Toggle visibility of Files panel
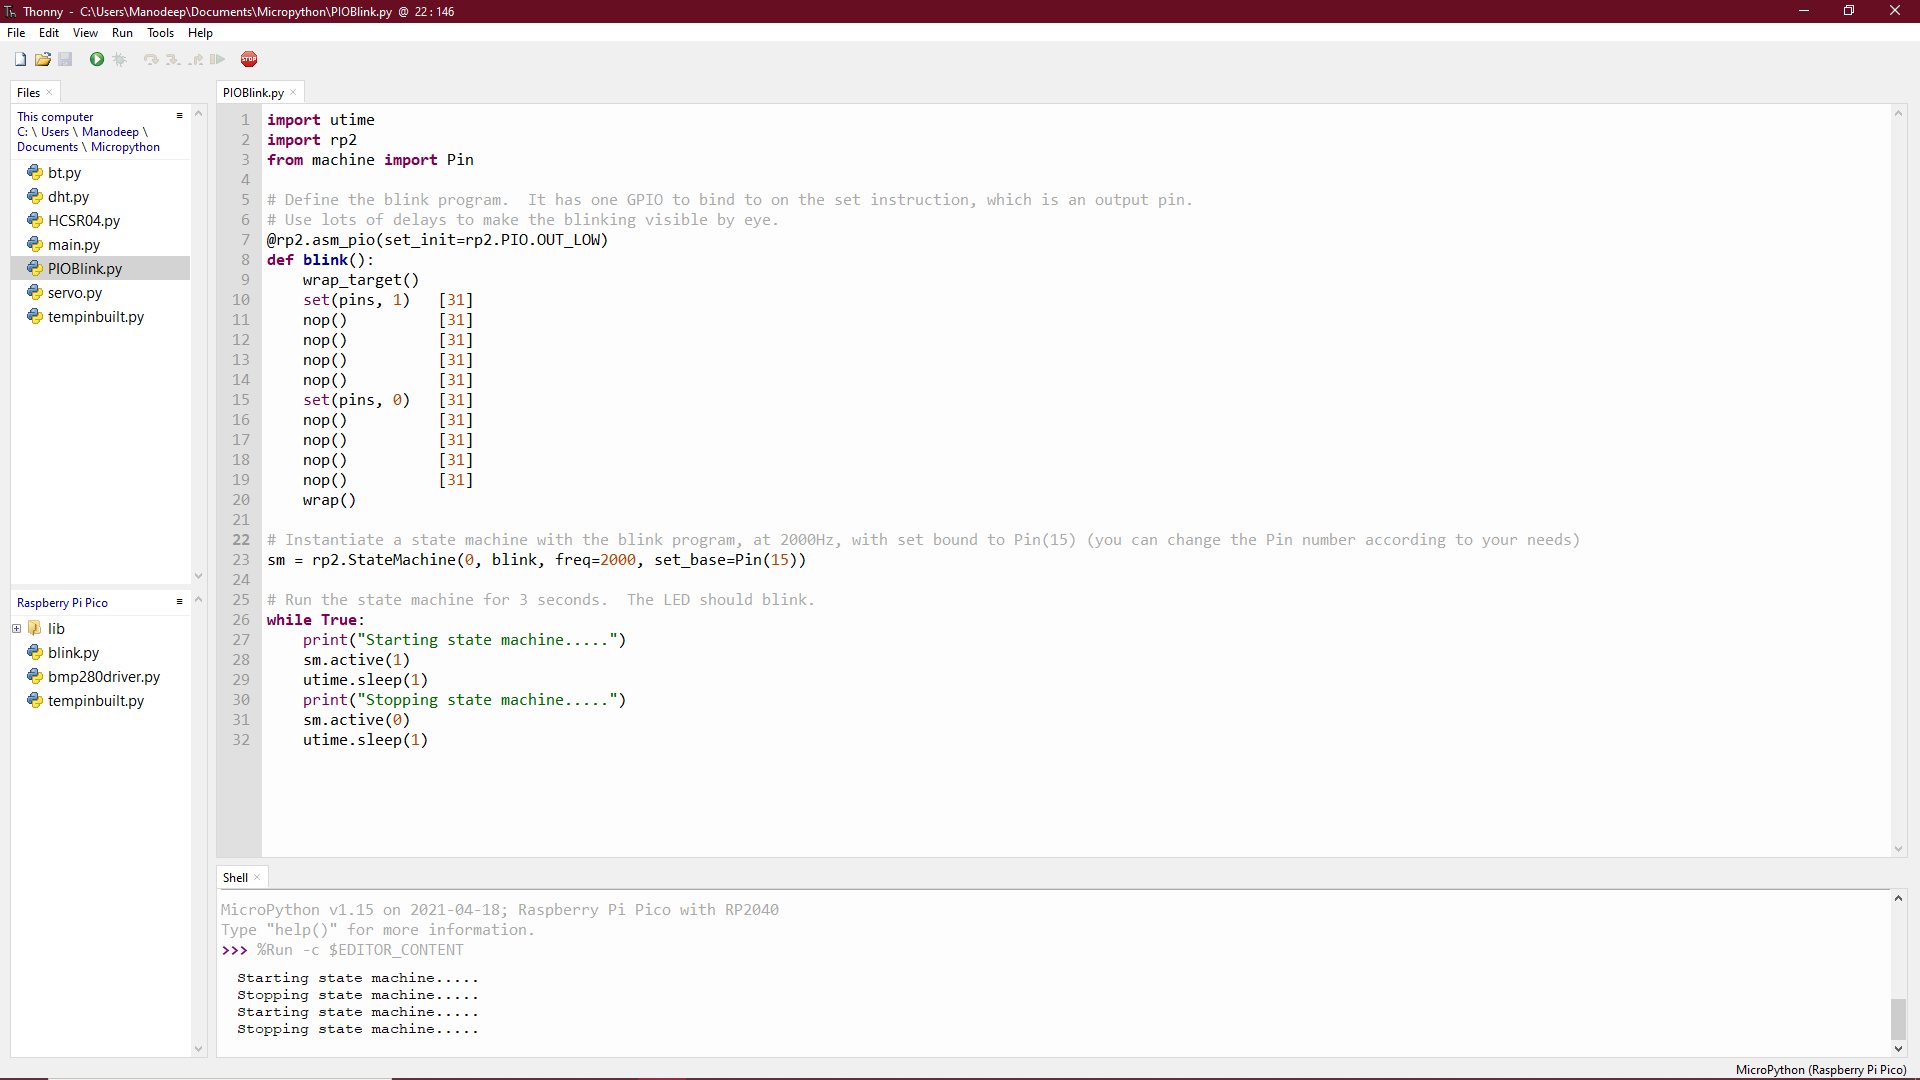This screenshot has width=1920, height=1080. click(x=49, y=92)
